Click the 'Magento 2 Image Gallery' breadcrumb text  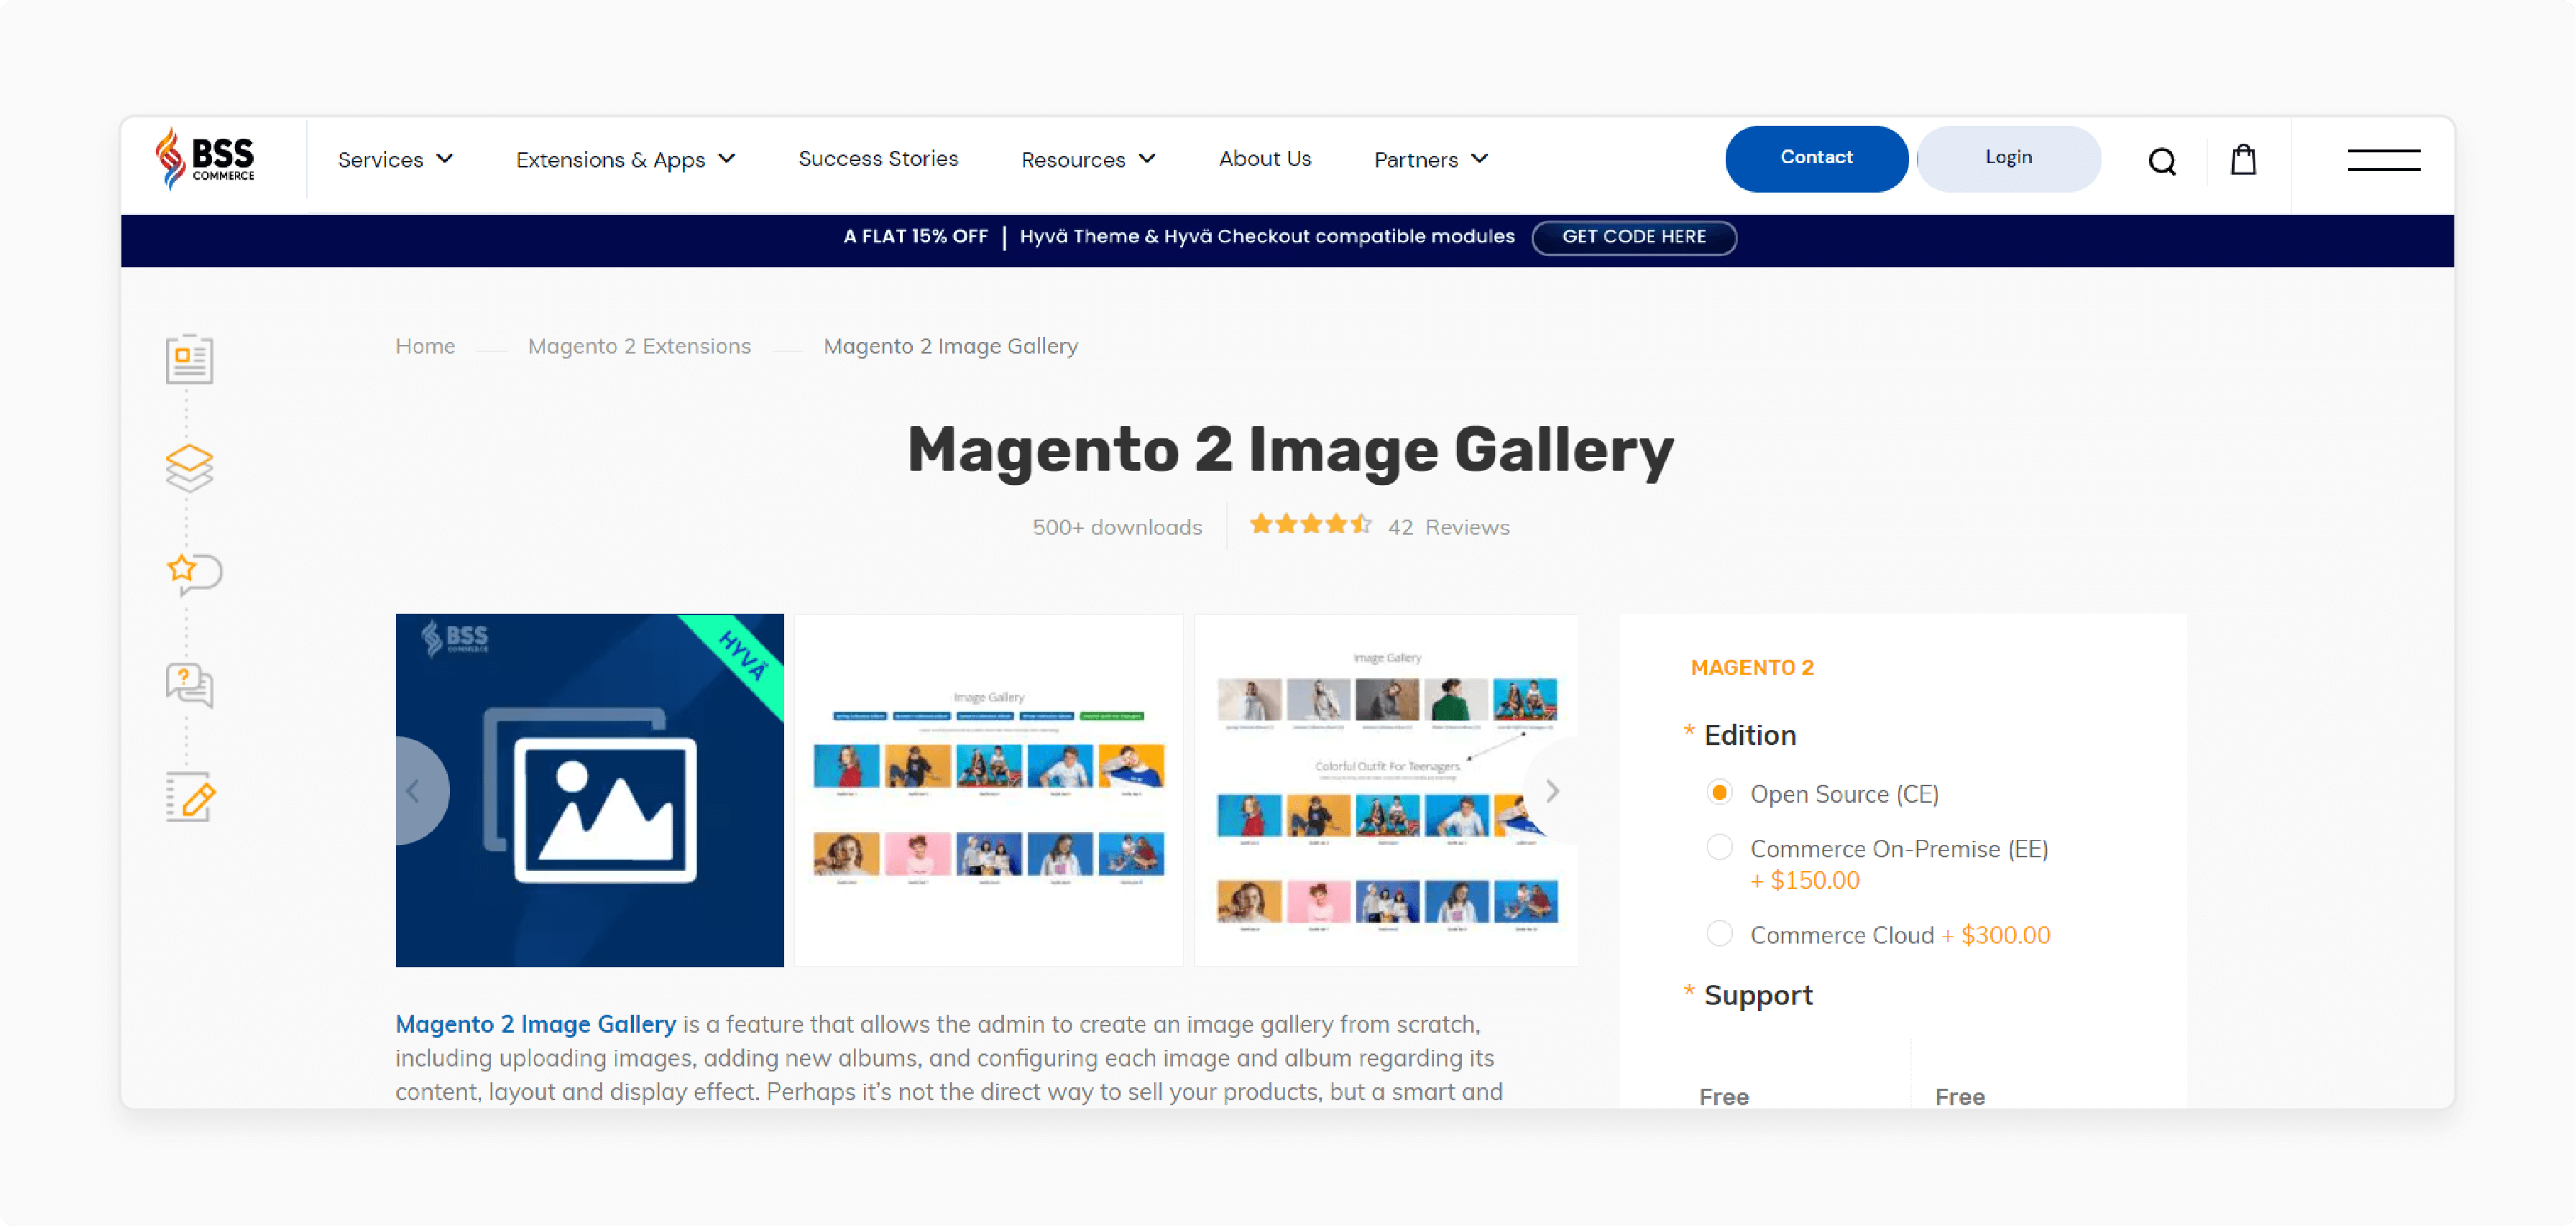tap(950, 346)
